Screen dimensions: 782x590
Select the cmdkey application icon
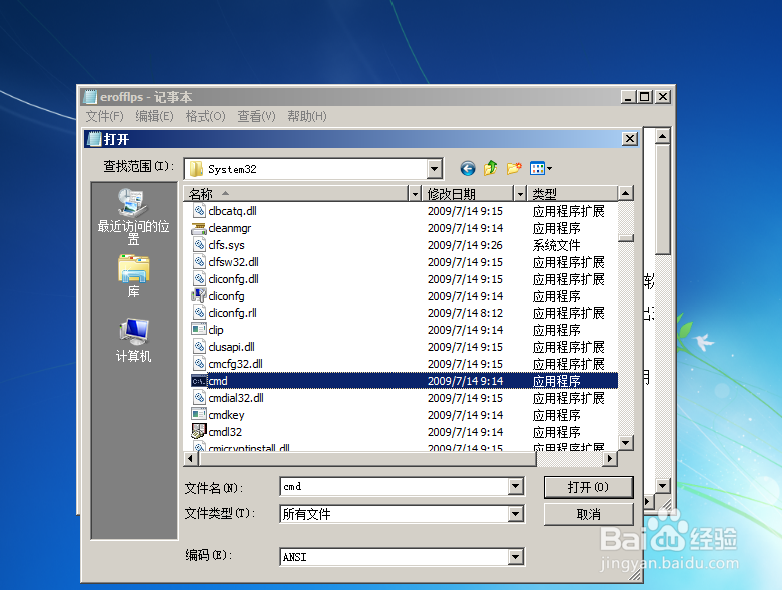pyautogui.click(x=199, y=414)
